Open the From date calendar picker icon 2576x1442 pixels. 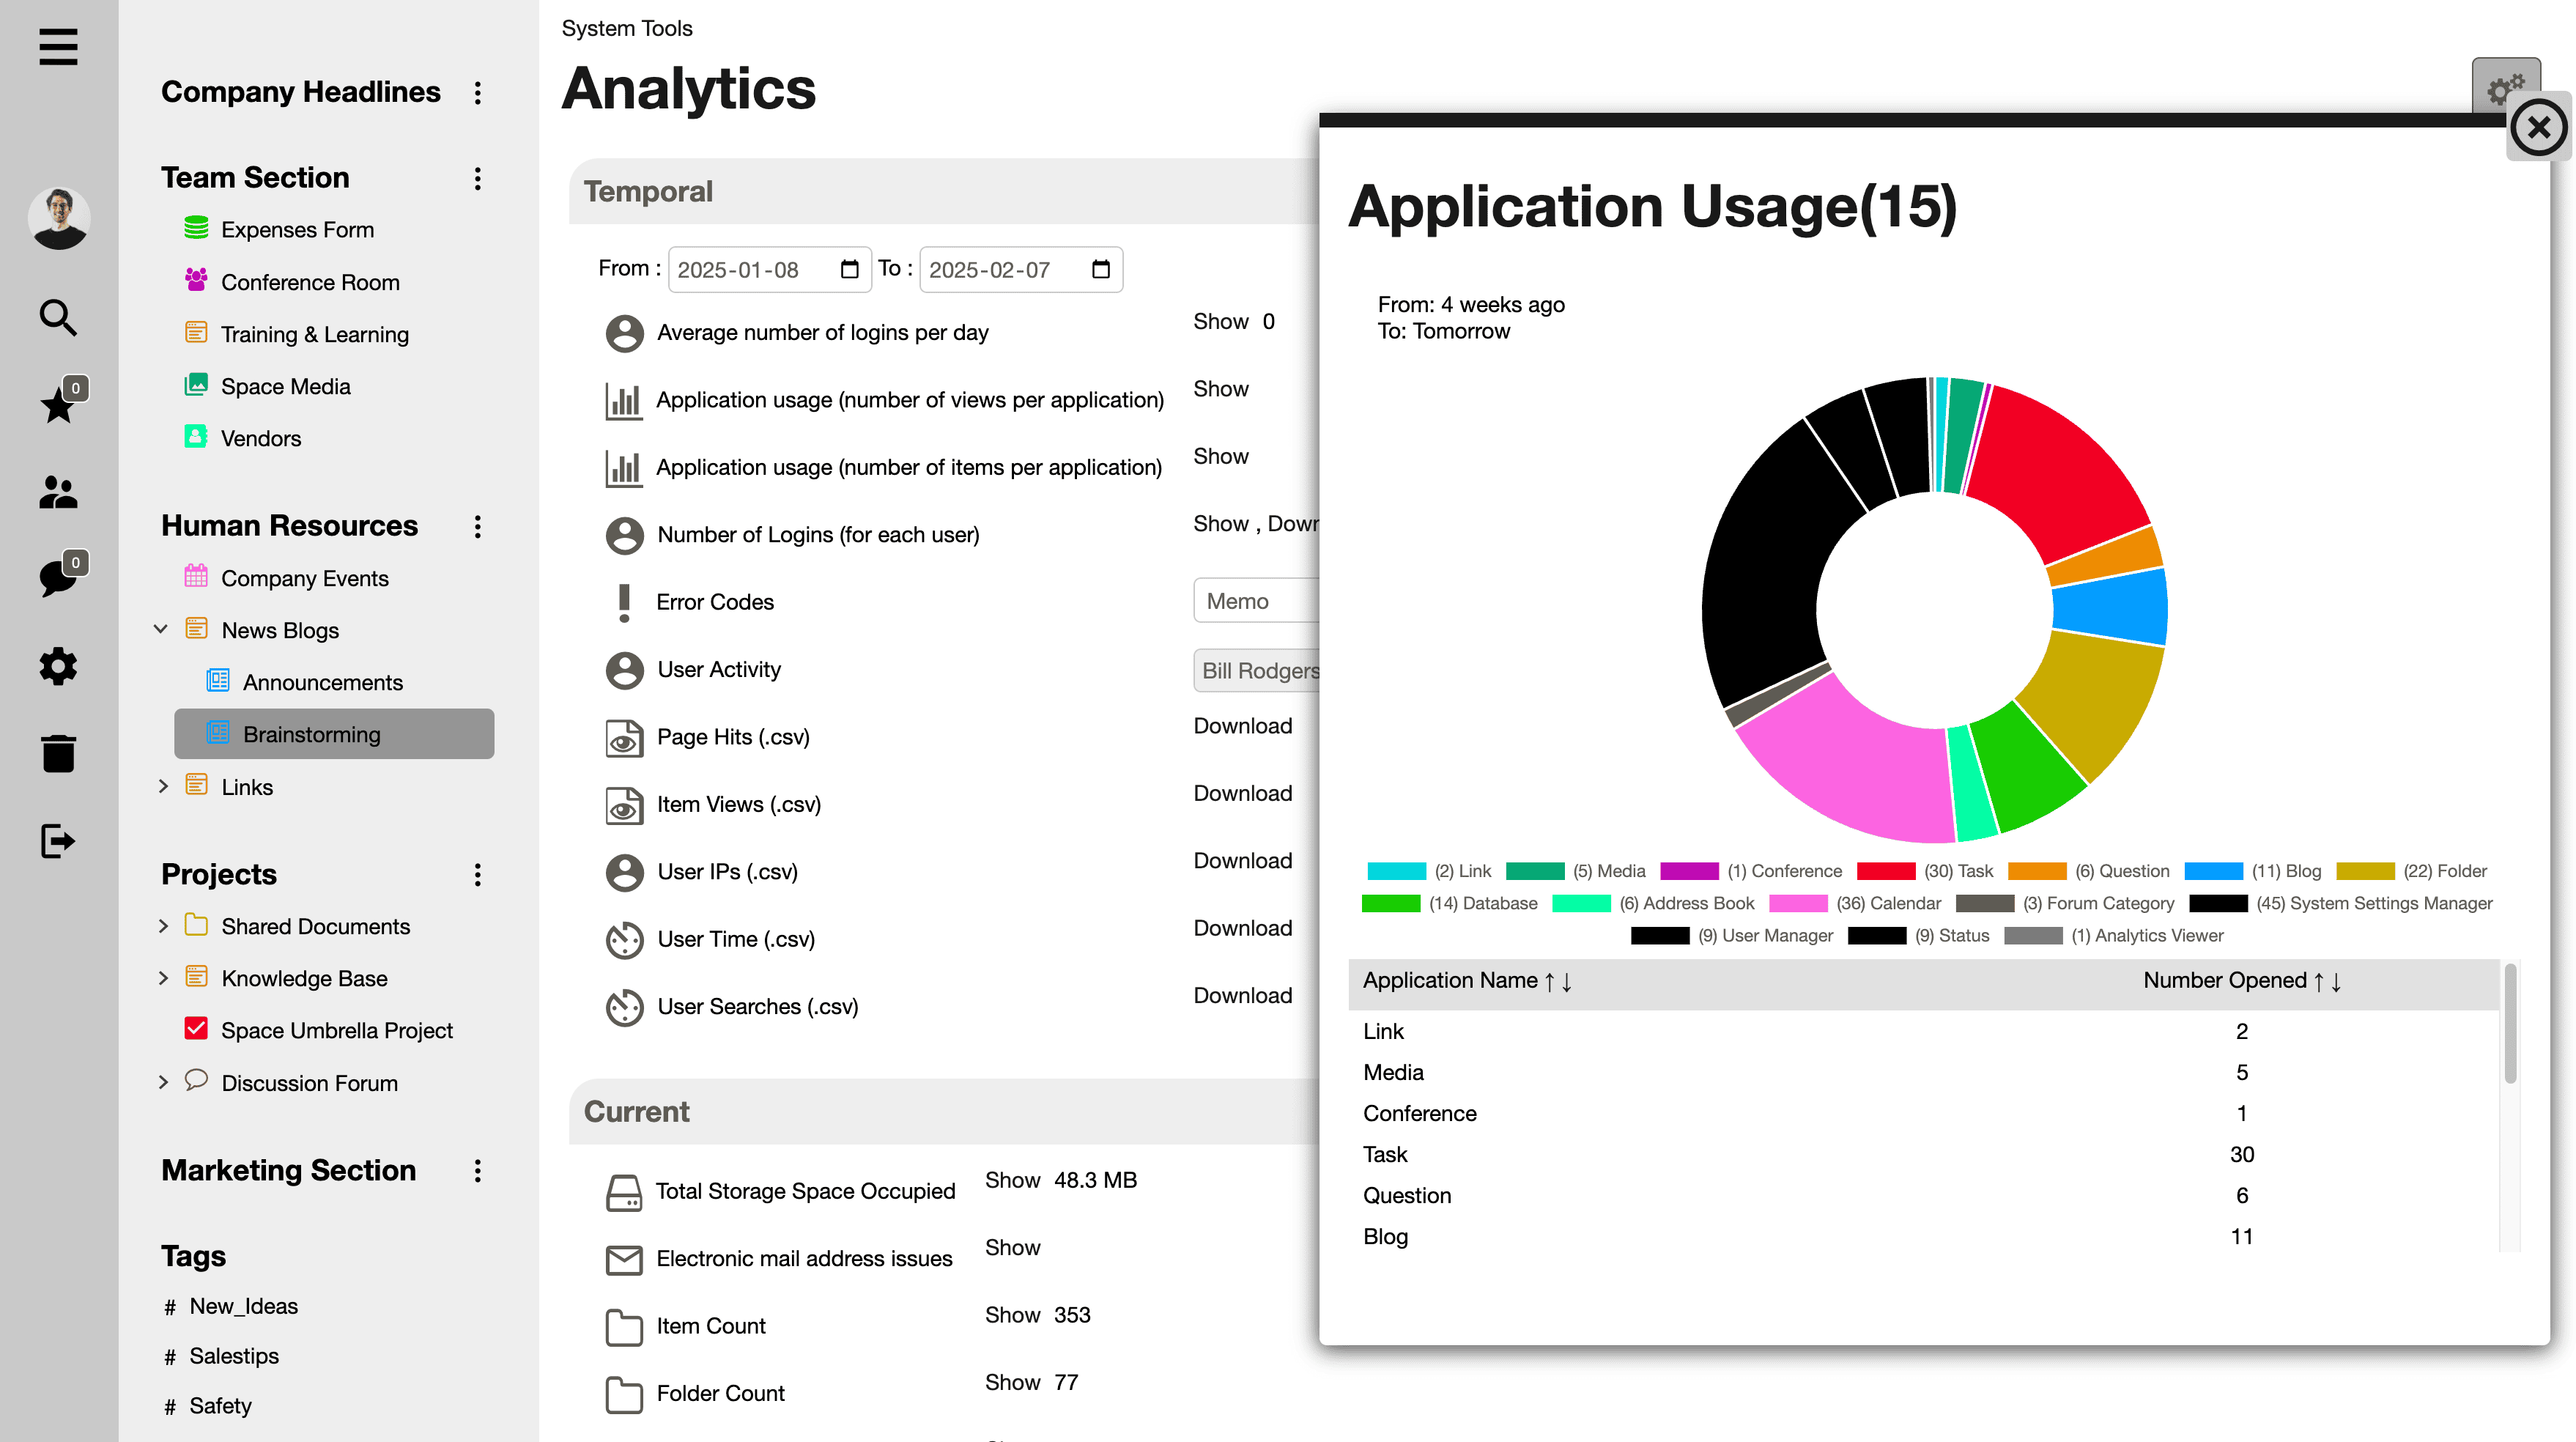(849, 269)
